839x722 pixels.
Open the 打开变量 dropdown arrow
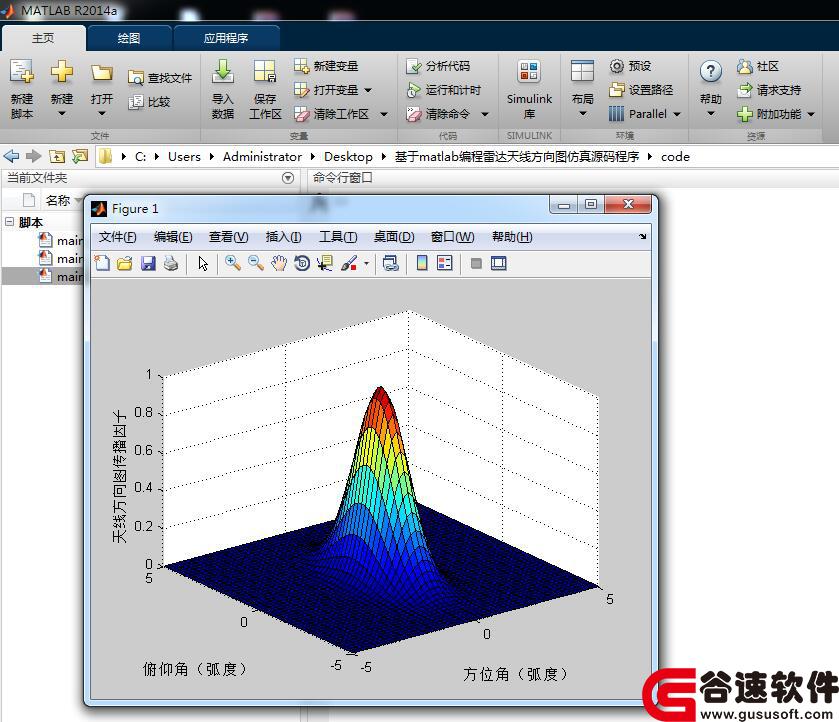pos(368,90)
